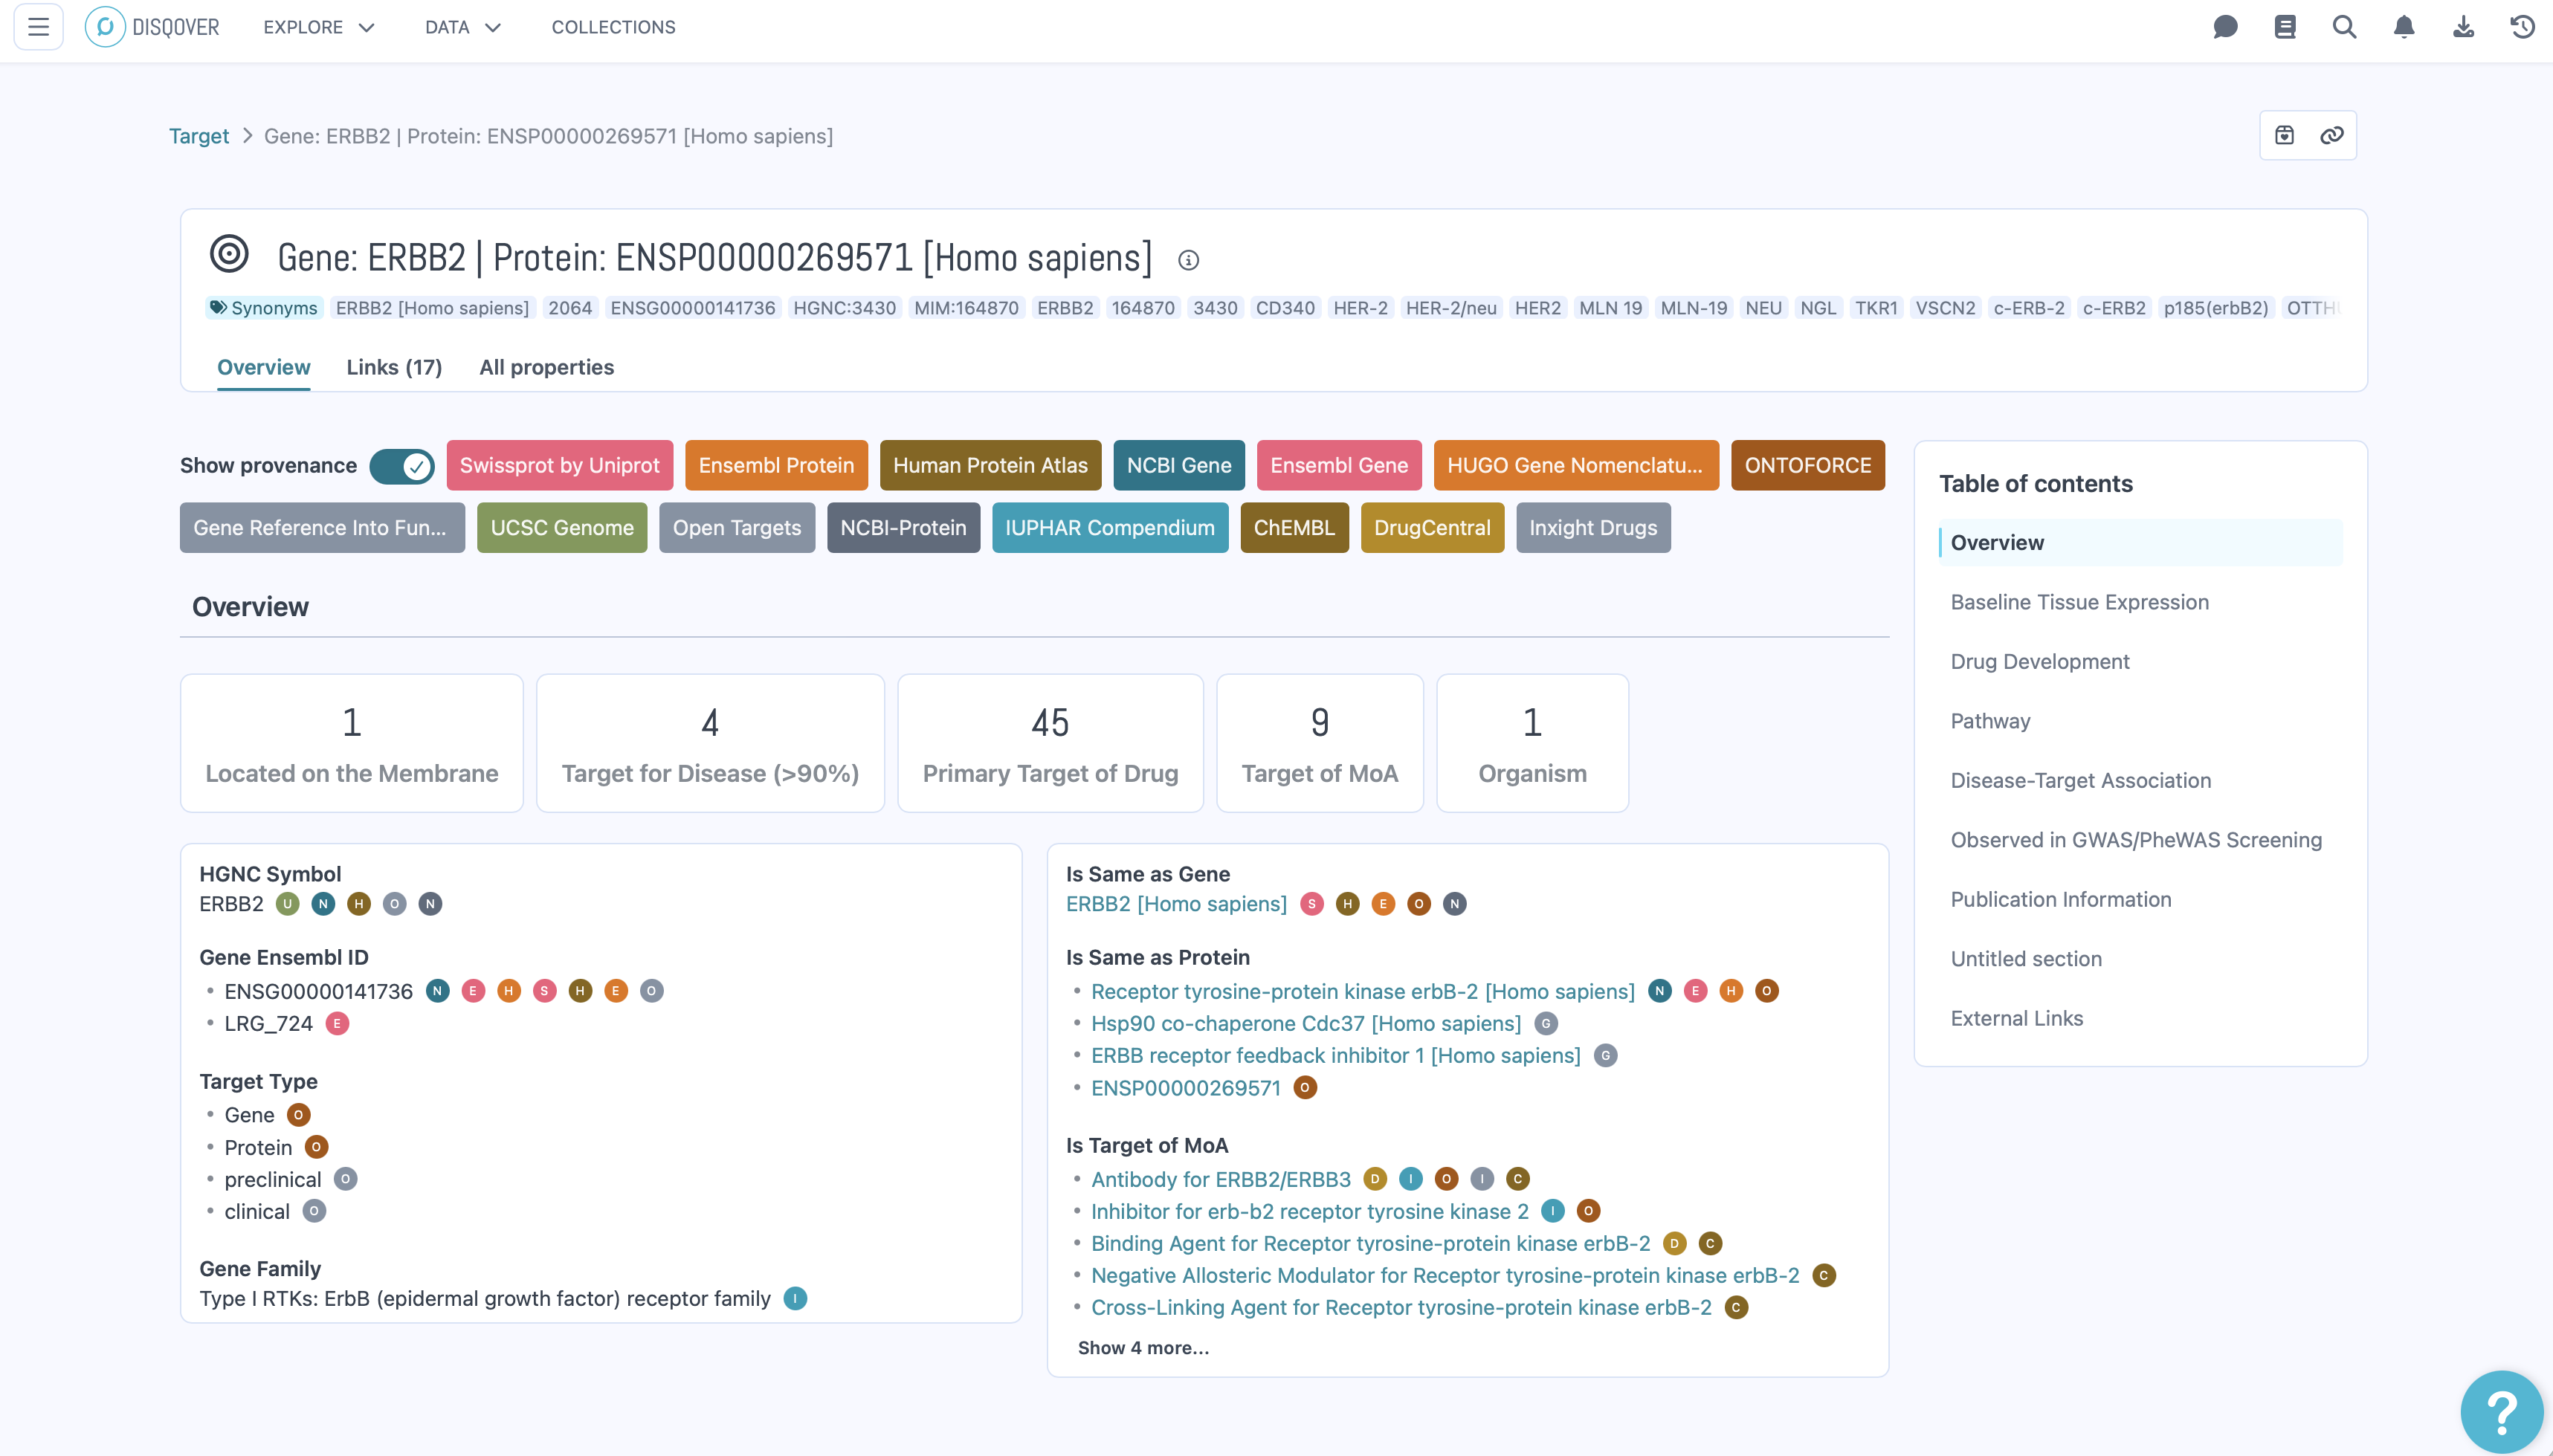The width and height of the screenshot is (2553, 1456).
Task: Open Hsp90 co-chaperone Cdc37 link
Action: [1306, 1024]
